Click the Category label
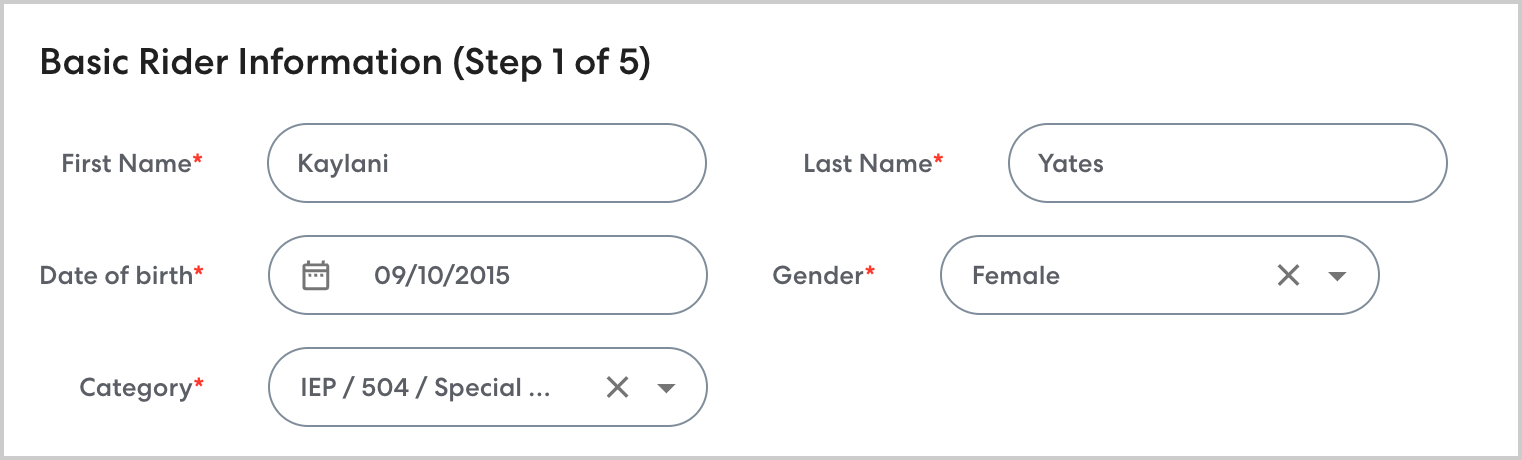Viewport: 1522px width, 460px height. [135, 387]
